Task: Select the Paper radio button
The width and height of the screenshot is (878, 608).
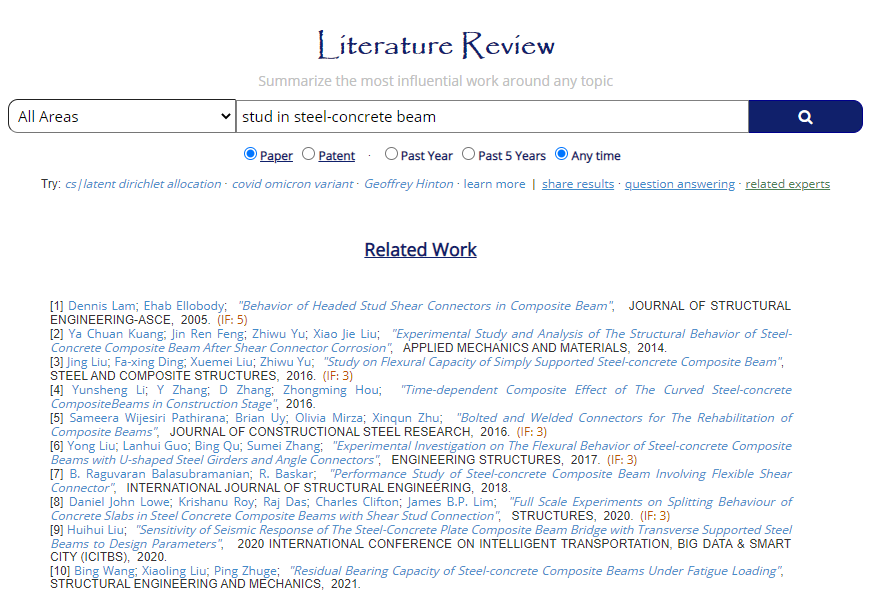Action: (x=250, y=154)
